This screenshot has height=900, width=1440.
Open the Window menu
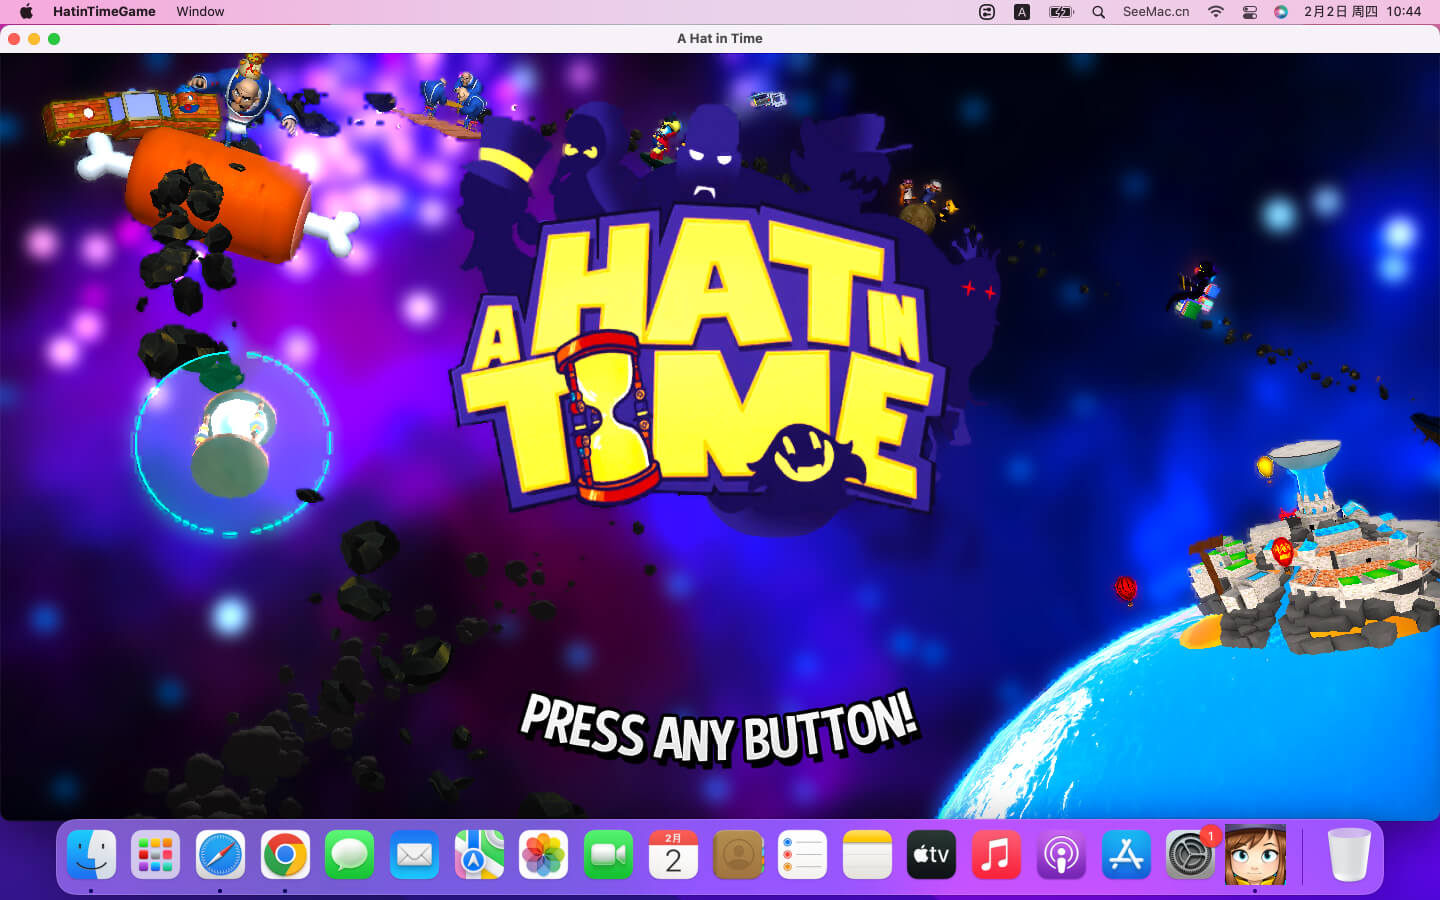tap(200, 12)
